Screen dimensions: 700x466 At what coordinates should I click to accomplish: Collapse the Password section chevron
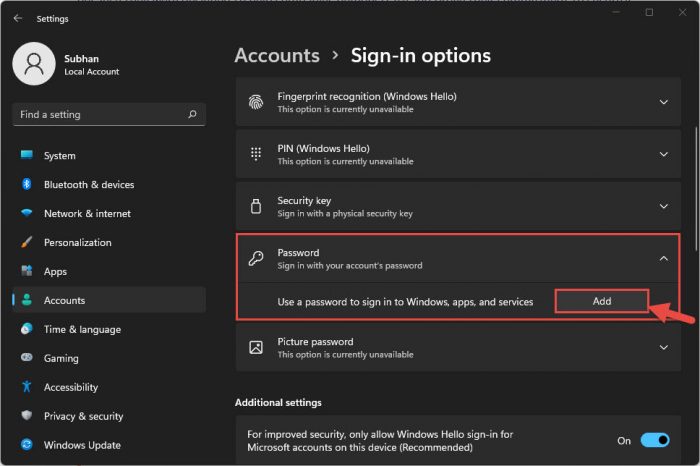click(664, 258)
